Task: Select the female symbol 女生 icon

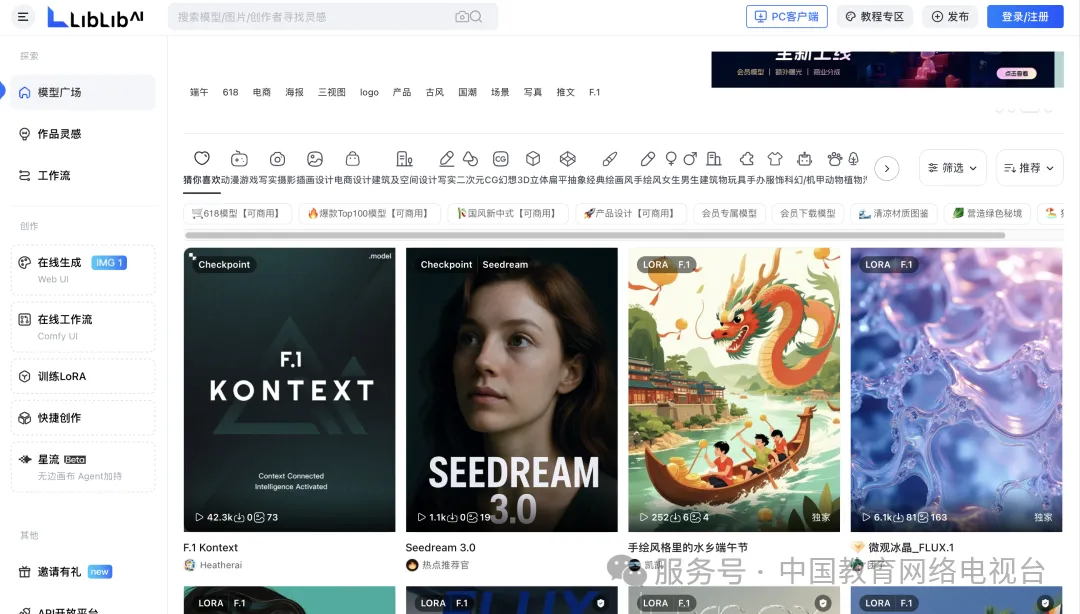Action: (671, 159)
